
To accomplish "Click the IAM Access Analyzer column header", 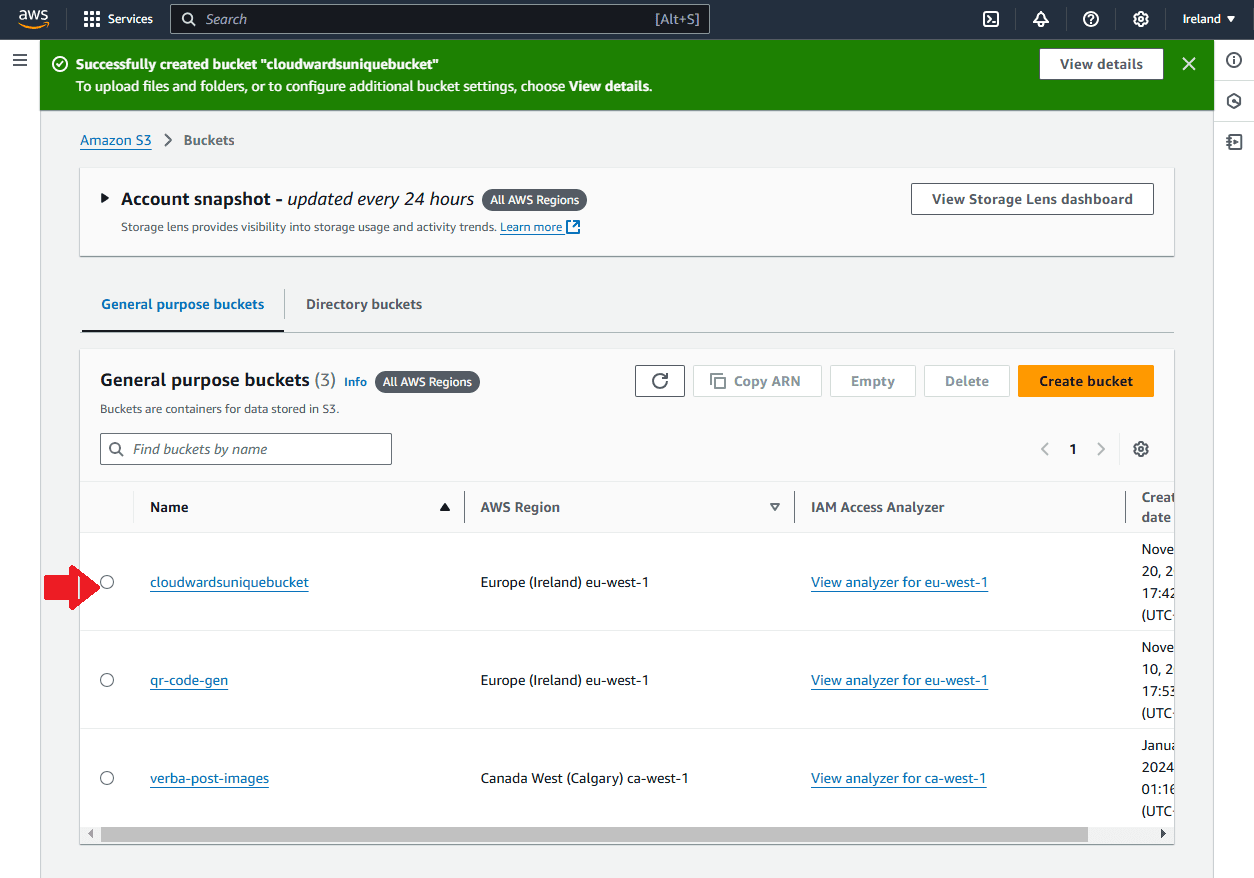I will tap(878, 507).
